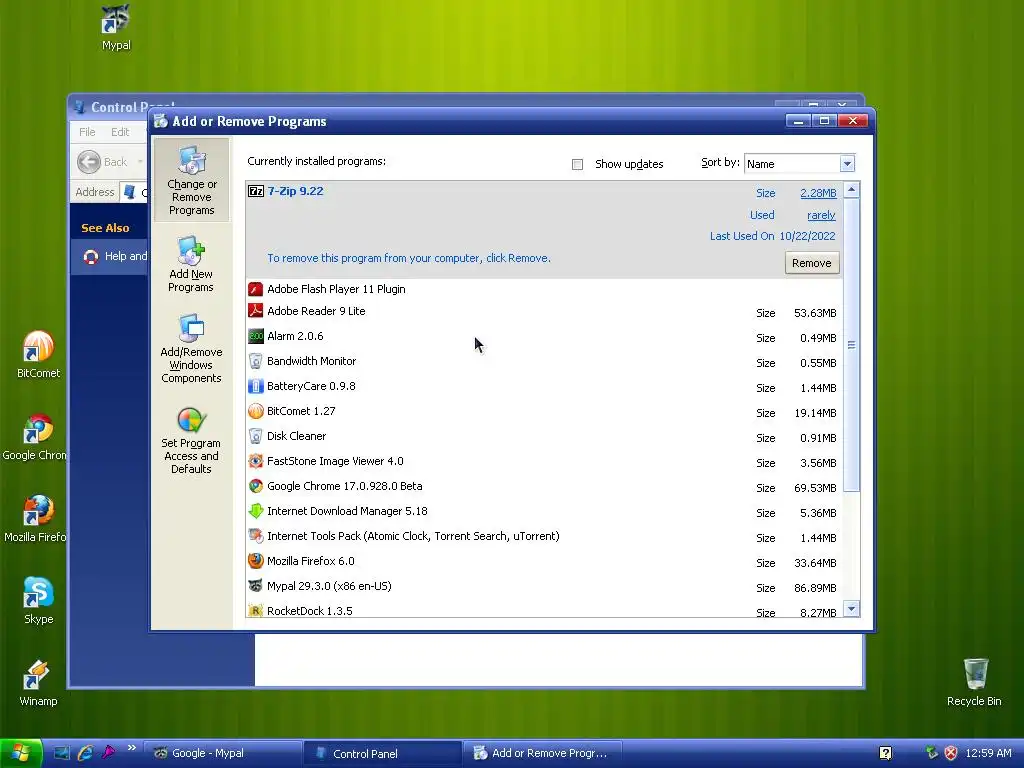Select Adobe Reader 9 Lite entry
This screenshot has width=1024, height=768.
(545, 312)
